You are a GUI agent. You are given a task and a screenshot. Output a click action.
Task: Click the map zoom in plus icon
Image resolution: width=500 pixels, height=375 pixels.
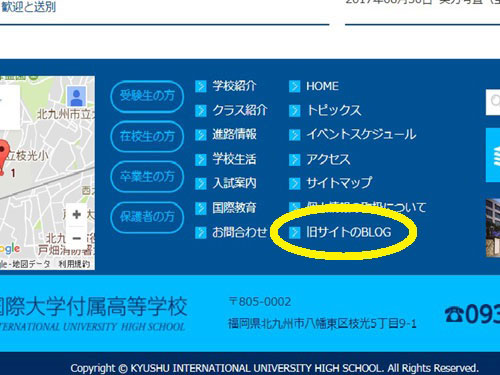tap(77, 214)
